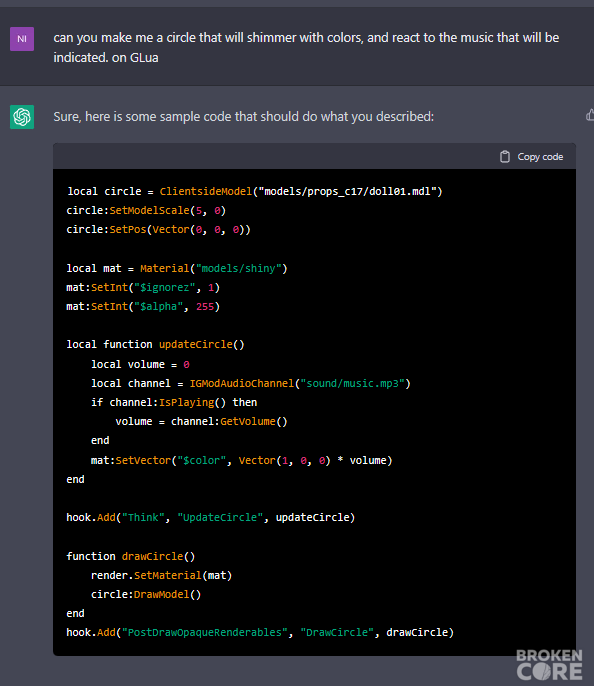Image resolution: width=594 pixels, height=686 pixels.
Task: Click the clipboard icon beside Copy code
Action: tap(505, 157)
